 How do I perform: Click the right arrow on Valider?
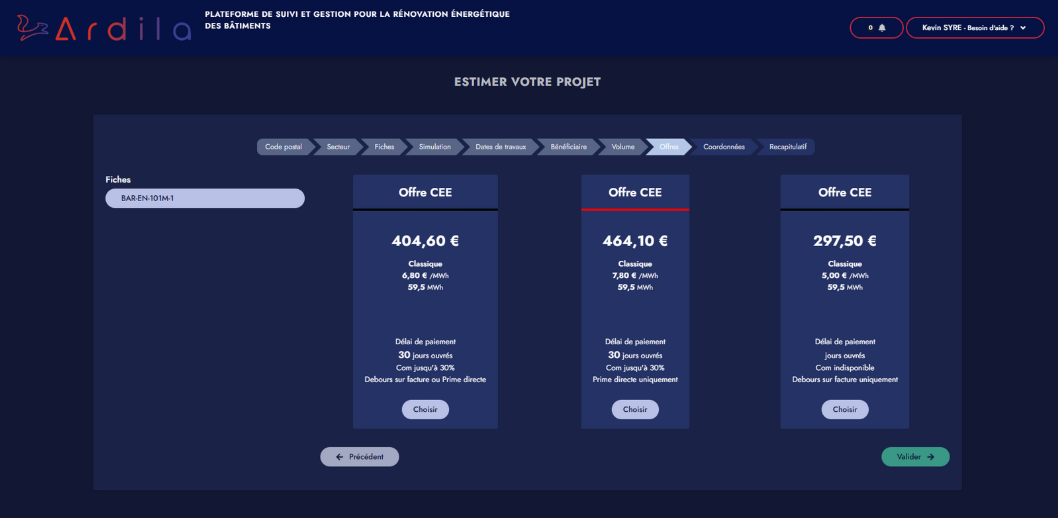click(x=931, y=457)
